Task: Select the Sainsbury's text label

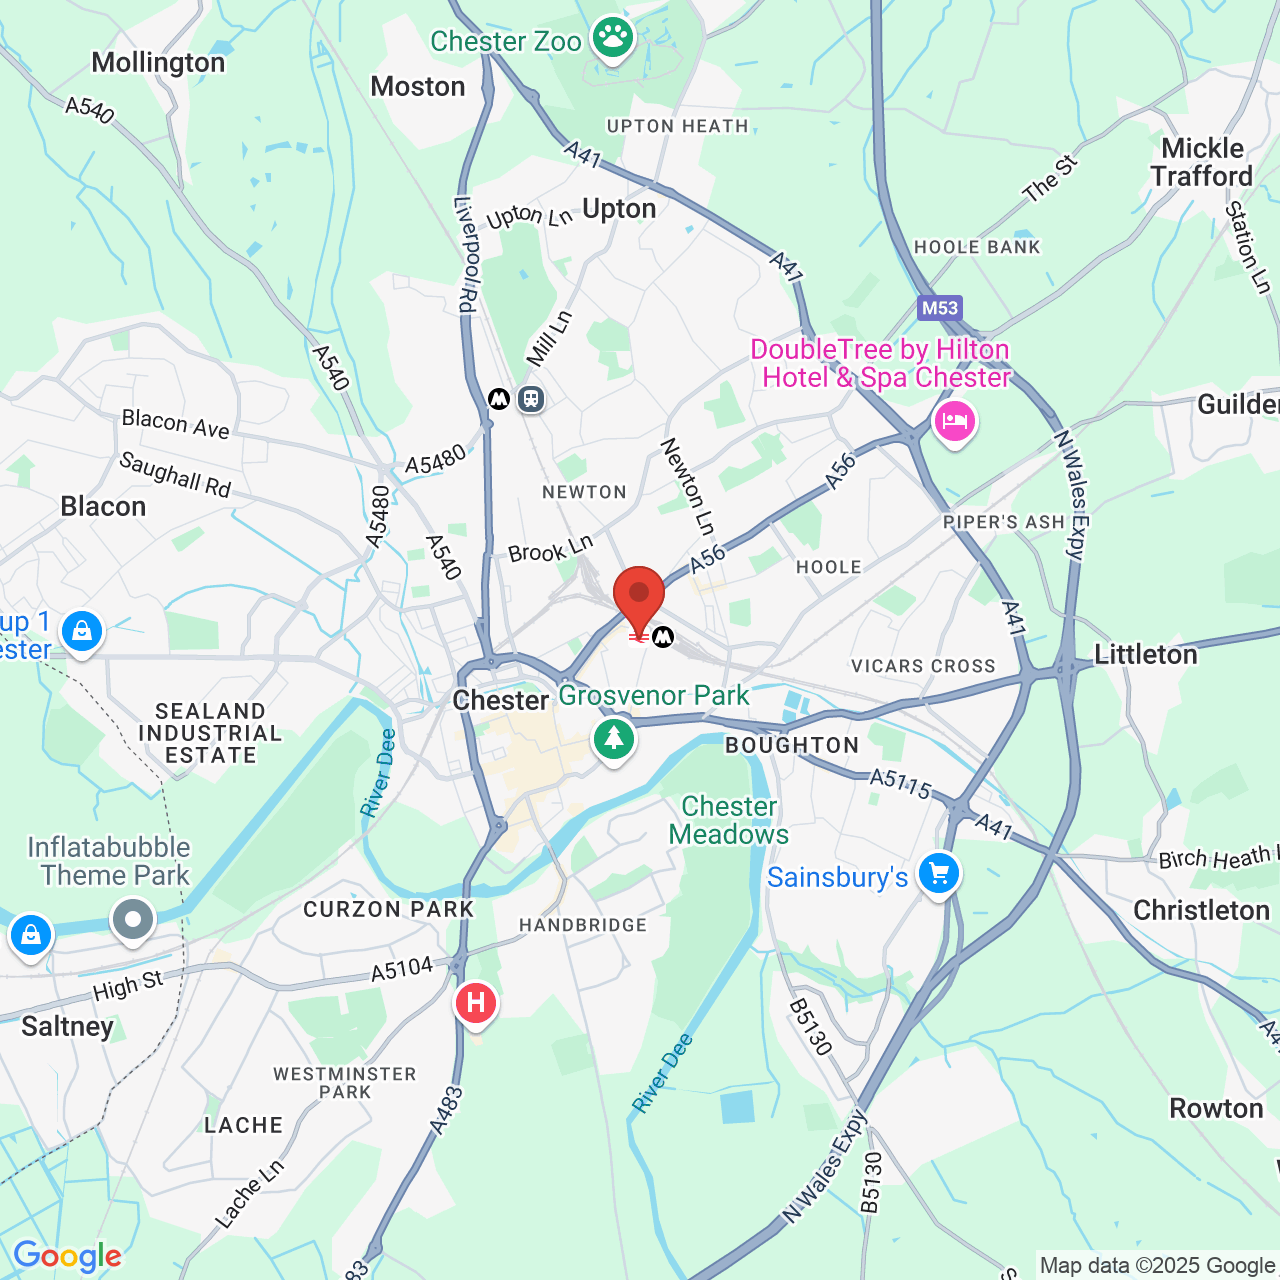Action: click(x=837, y=877)
